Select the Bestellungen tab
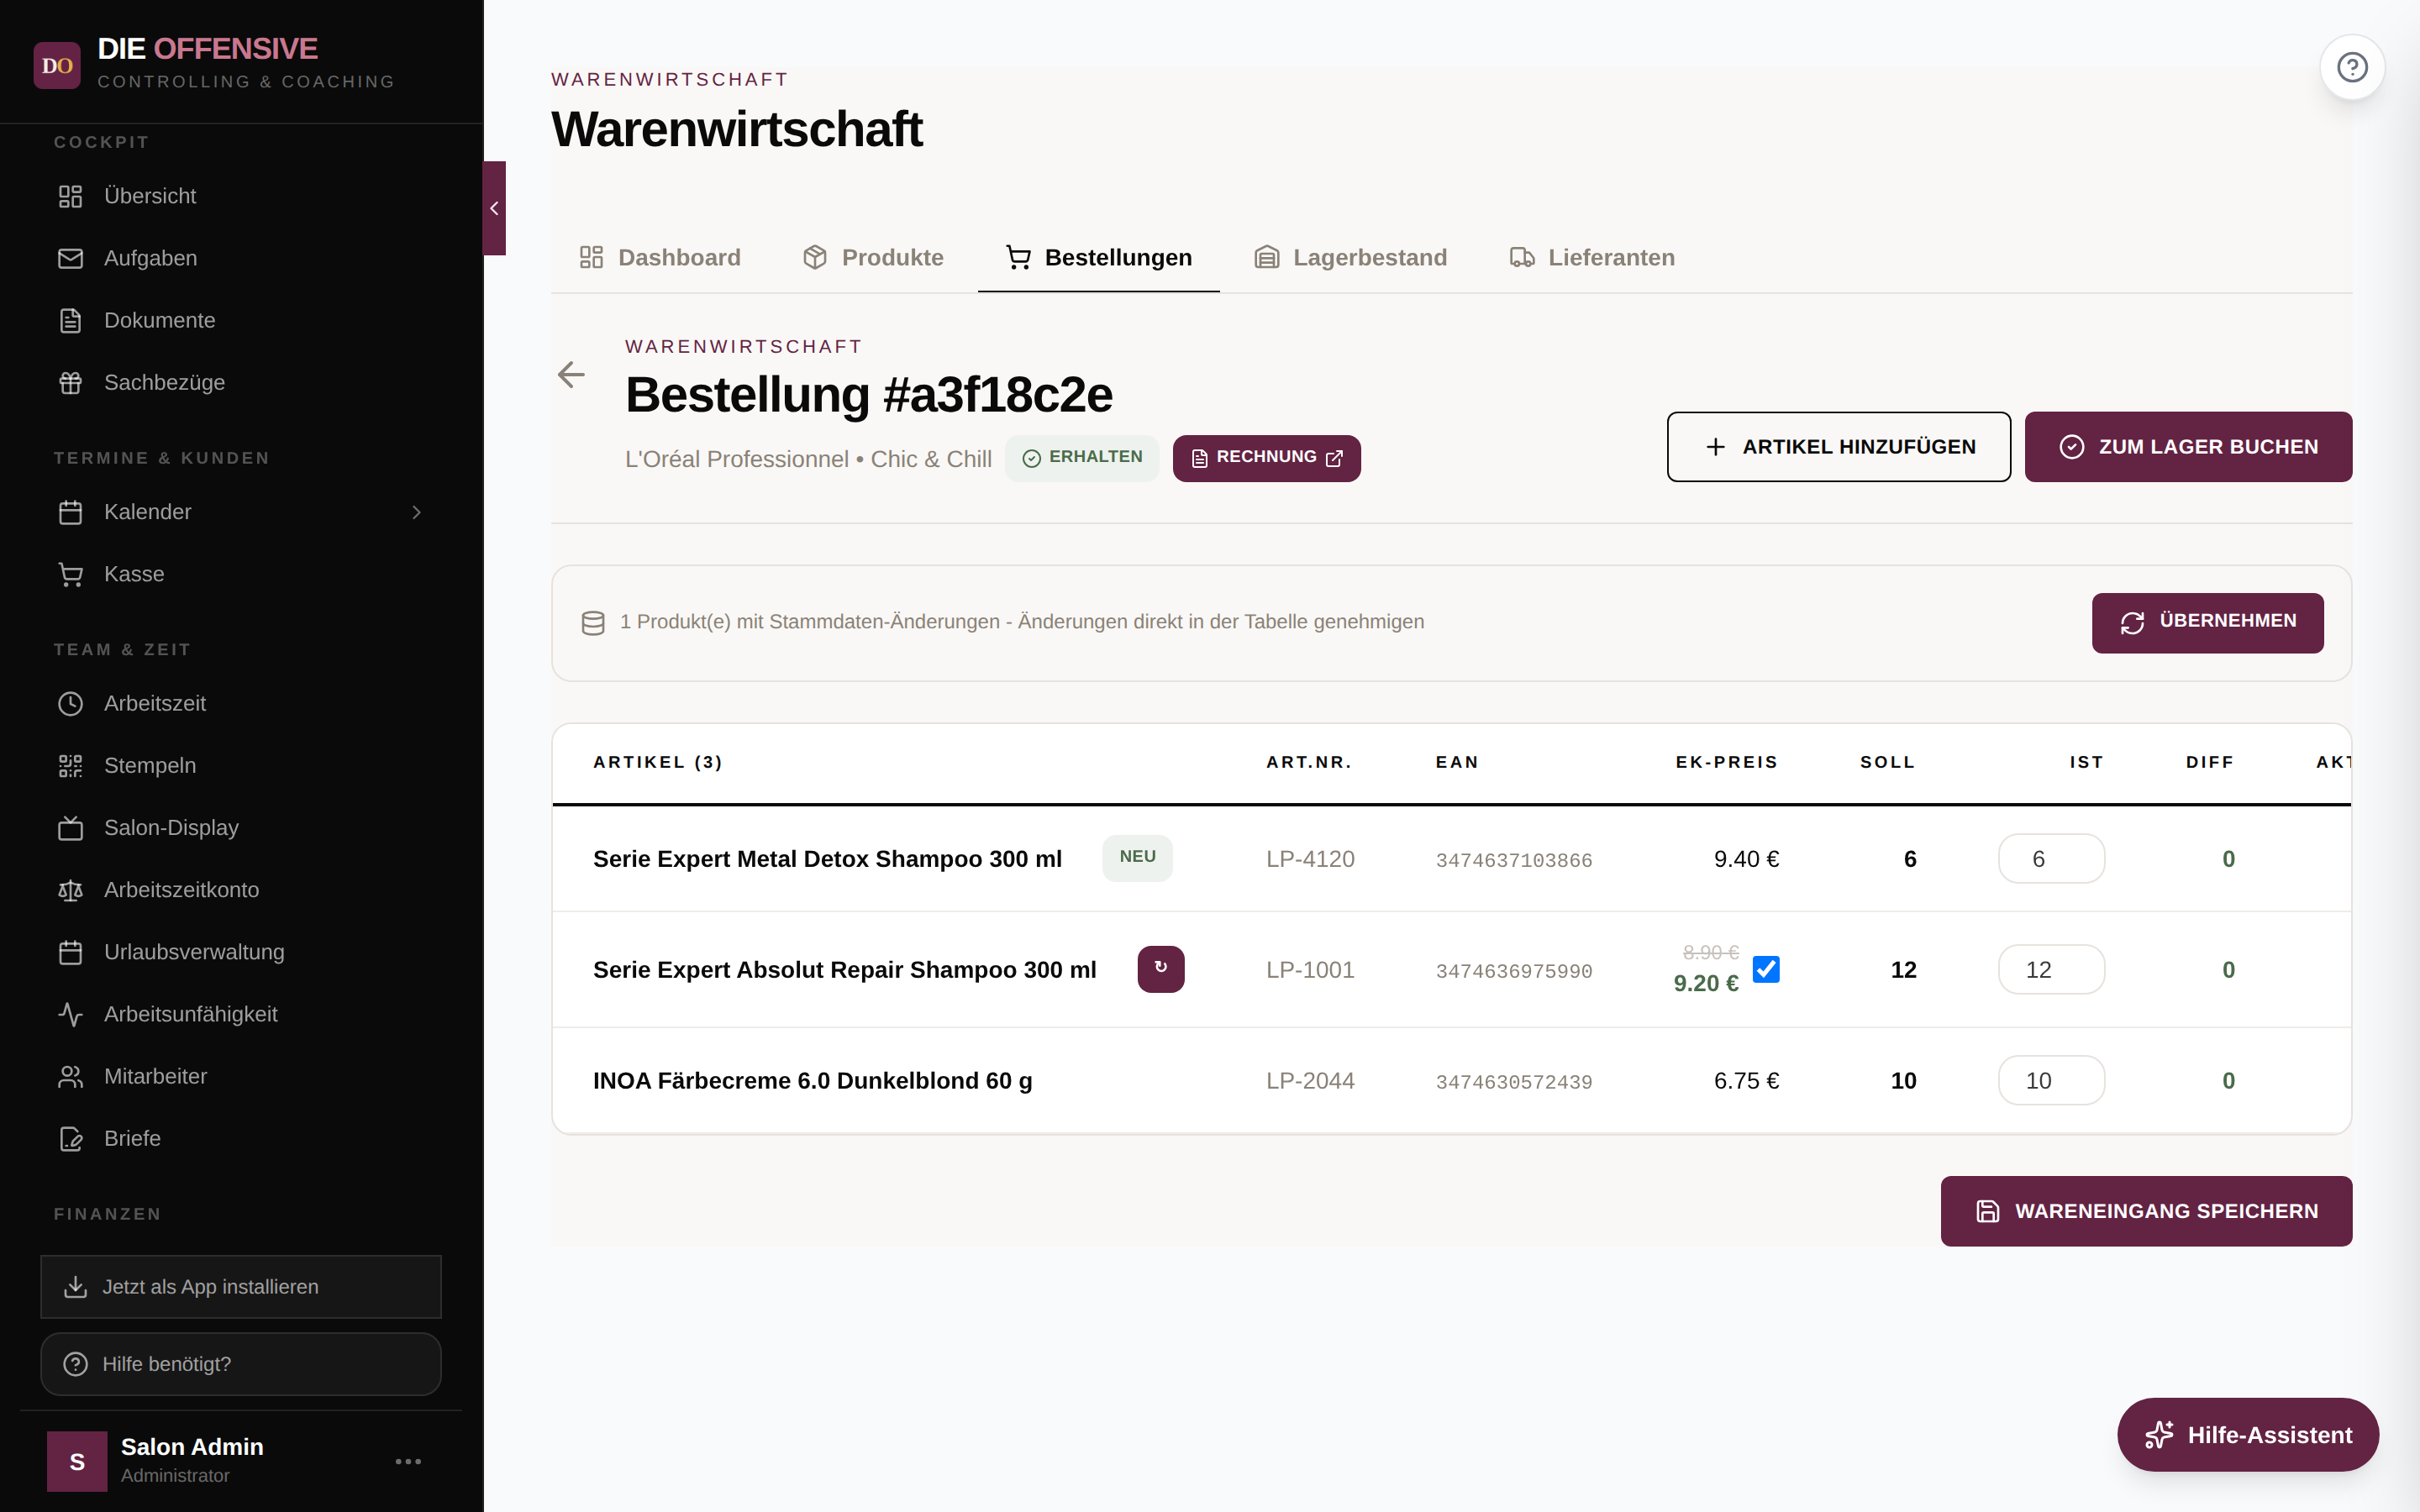This screenshot has height=1512, width=2420. [1098, 257]
